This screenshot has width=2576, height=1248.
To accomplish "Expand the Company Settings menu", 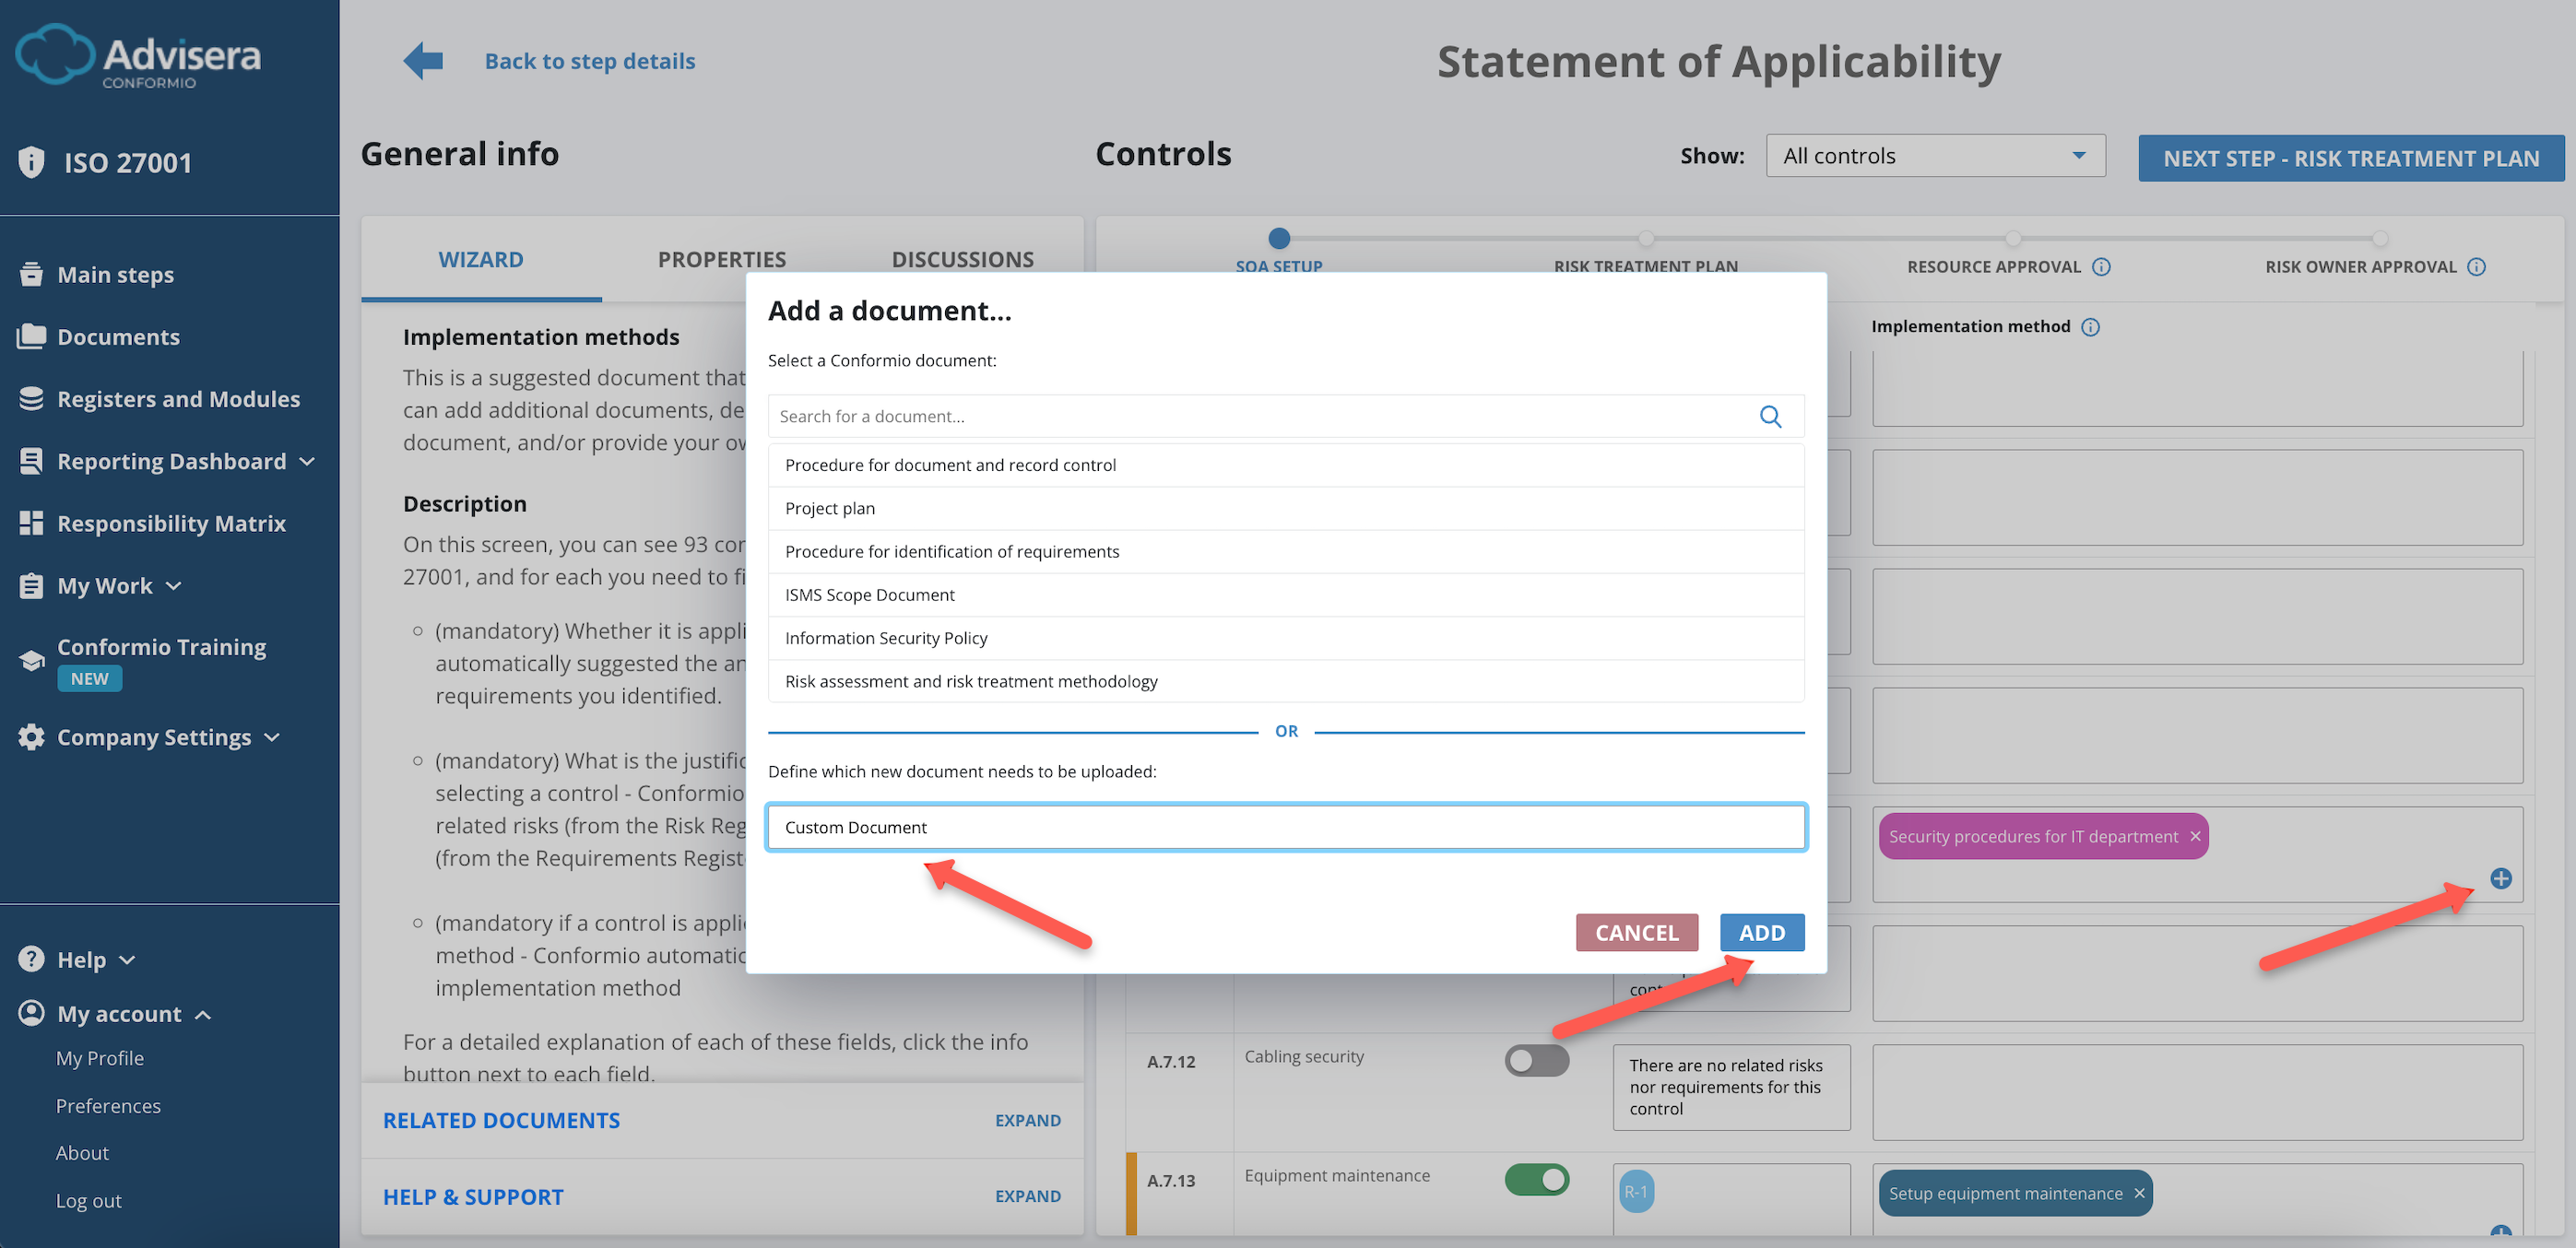I will coord(153,737).
